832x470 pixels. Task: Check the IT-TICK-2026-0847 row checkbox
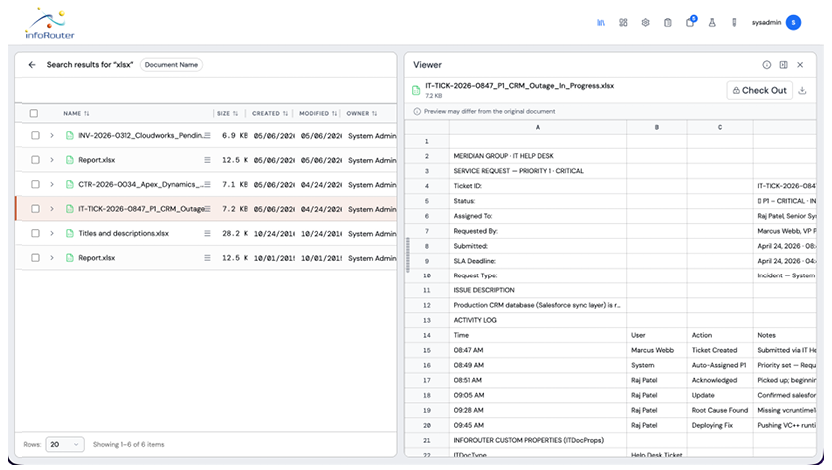(35, 208)
